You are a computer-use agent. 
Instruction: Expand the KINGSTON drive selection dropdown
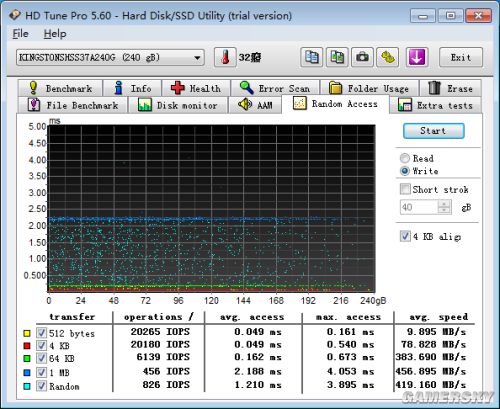(x=197, y=58)
